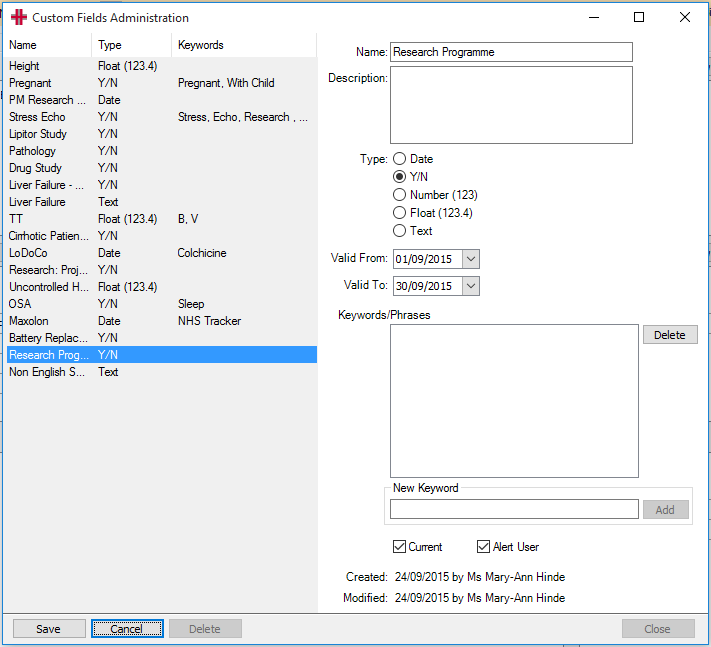Viewport: 711px width, 647px height.
Task: Minimize the Custom Fields Administration window
Action: pyautogui.click(x=594, y=17)
